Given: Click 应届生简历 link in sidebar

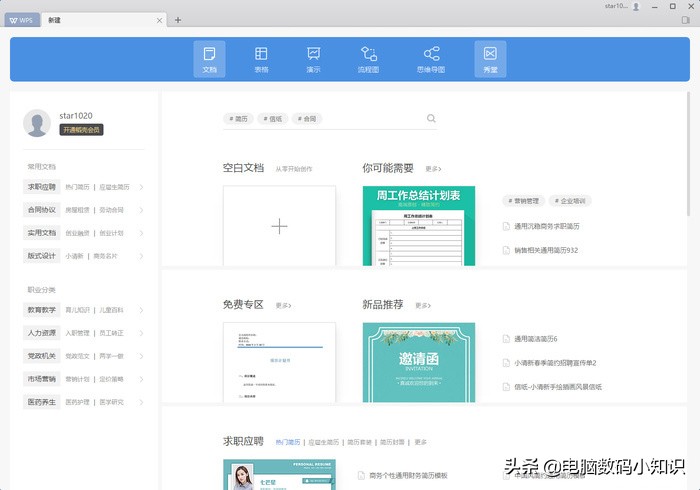Looking at the screenshot, I should [x=114, y=187].
